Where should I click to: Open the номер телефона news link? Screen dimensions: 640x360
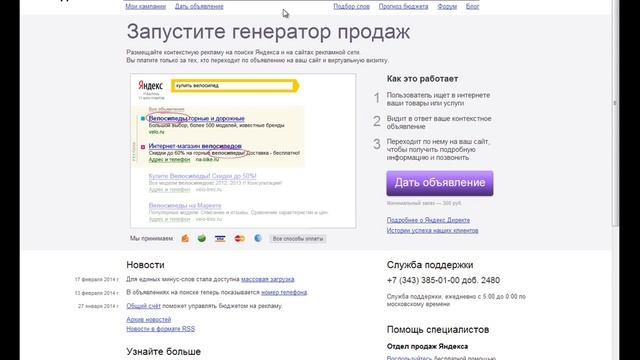click(284, 292)
